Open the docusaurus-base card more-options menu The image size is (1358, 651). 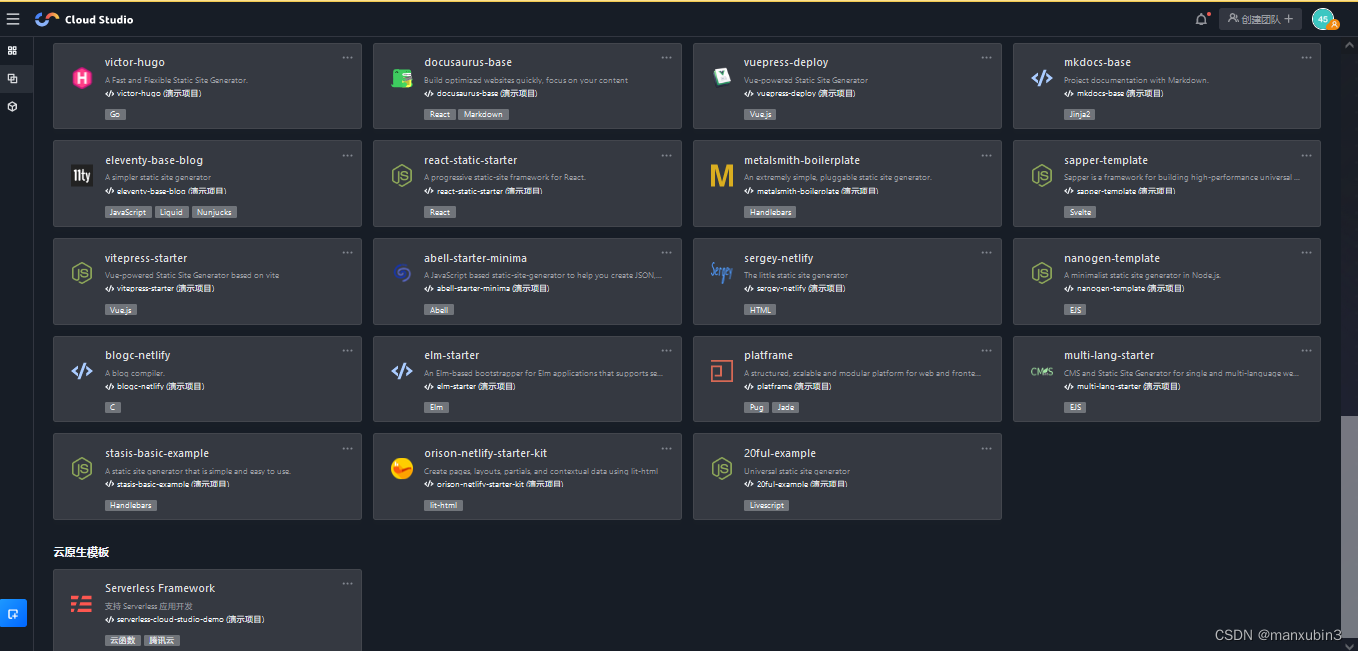tap(667, 57)
